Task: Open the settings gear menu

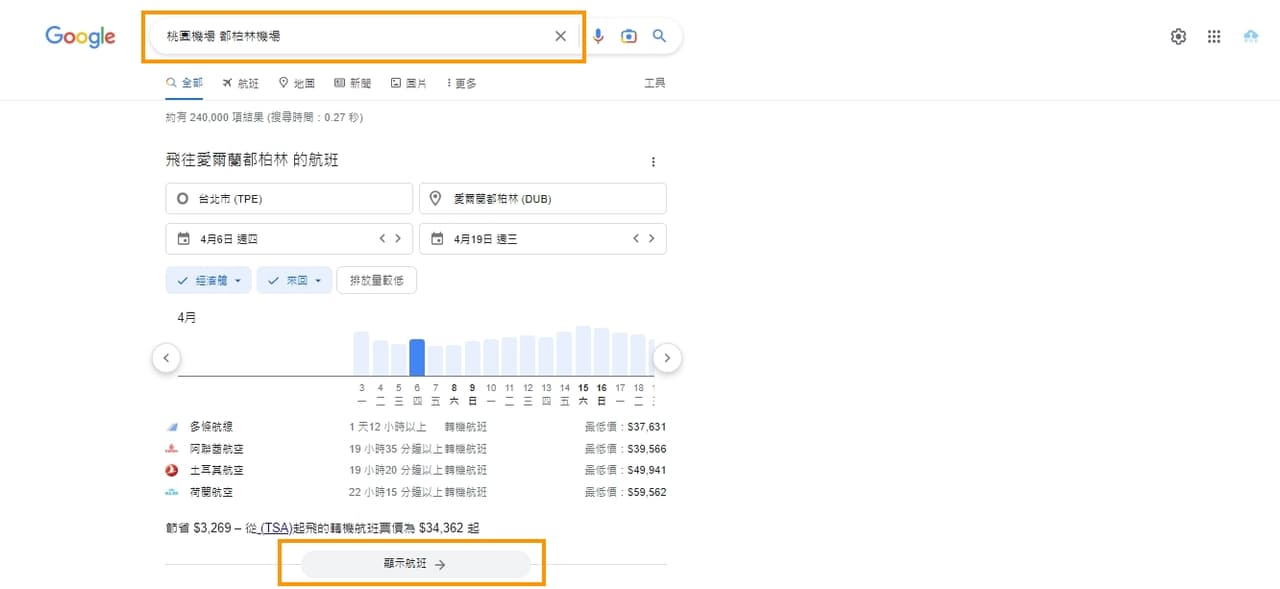Action: [1178, 36]
